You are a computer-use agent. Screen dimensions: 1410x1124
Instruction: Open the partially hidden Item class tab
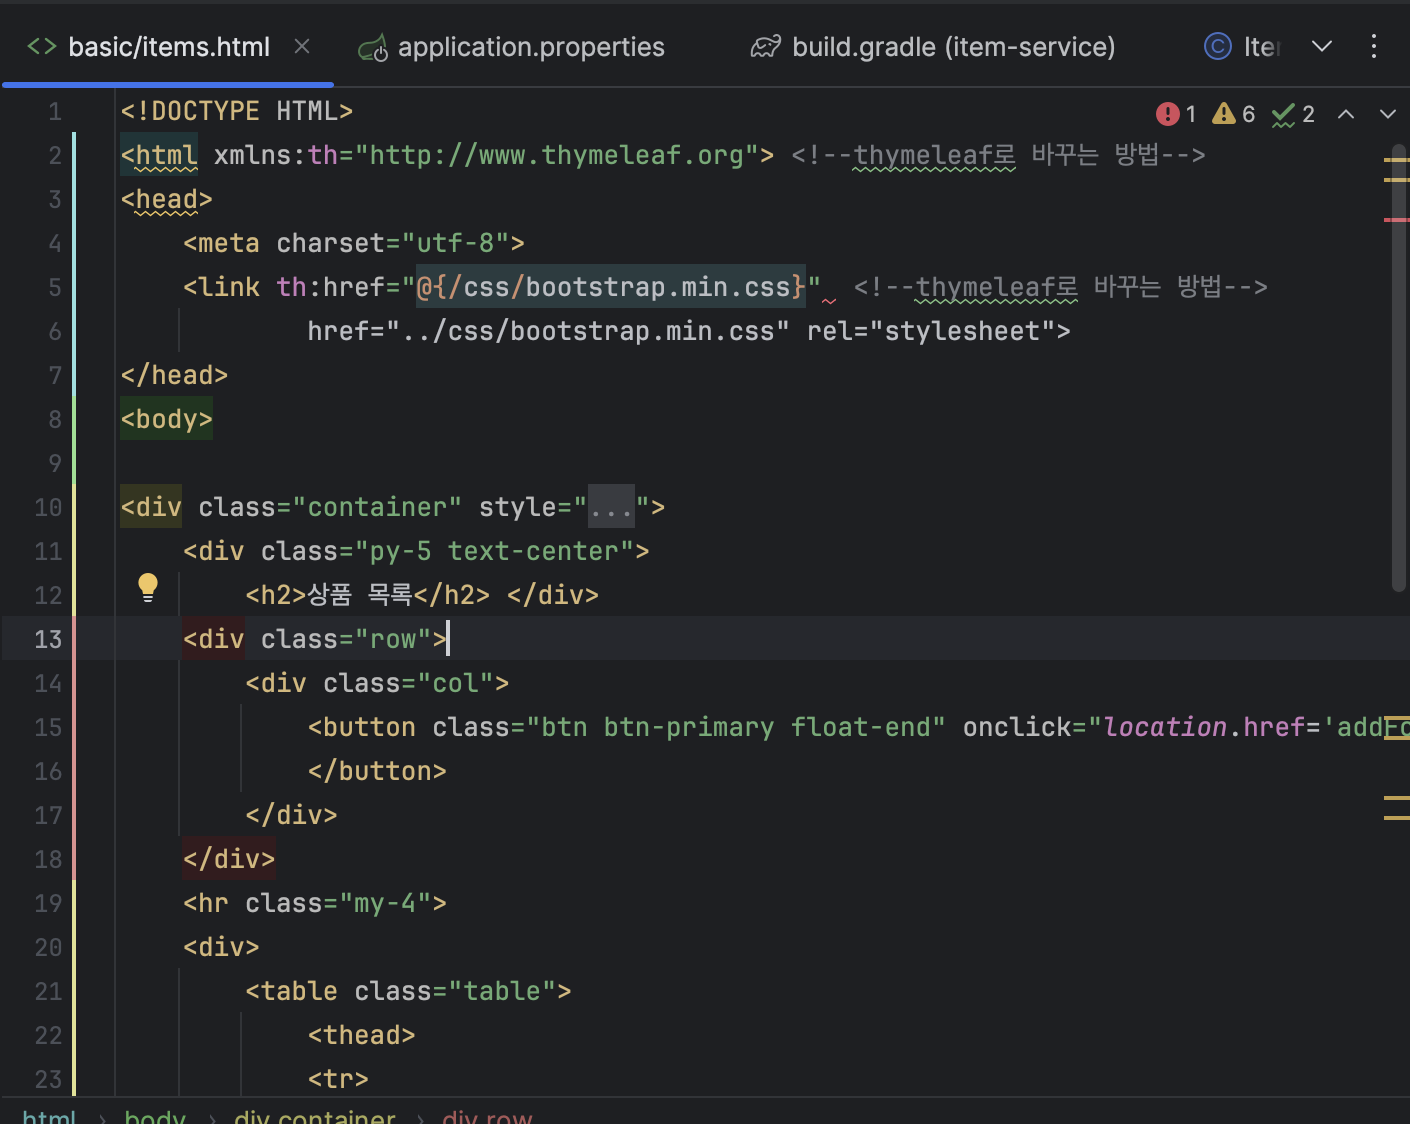coord(1242,46)
